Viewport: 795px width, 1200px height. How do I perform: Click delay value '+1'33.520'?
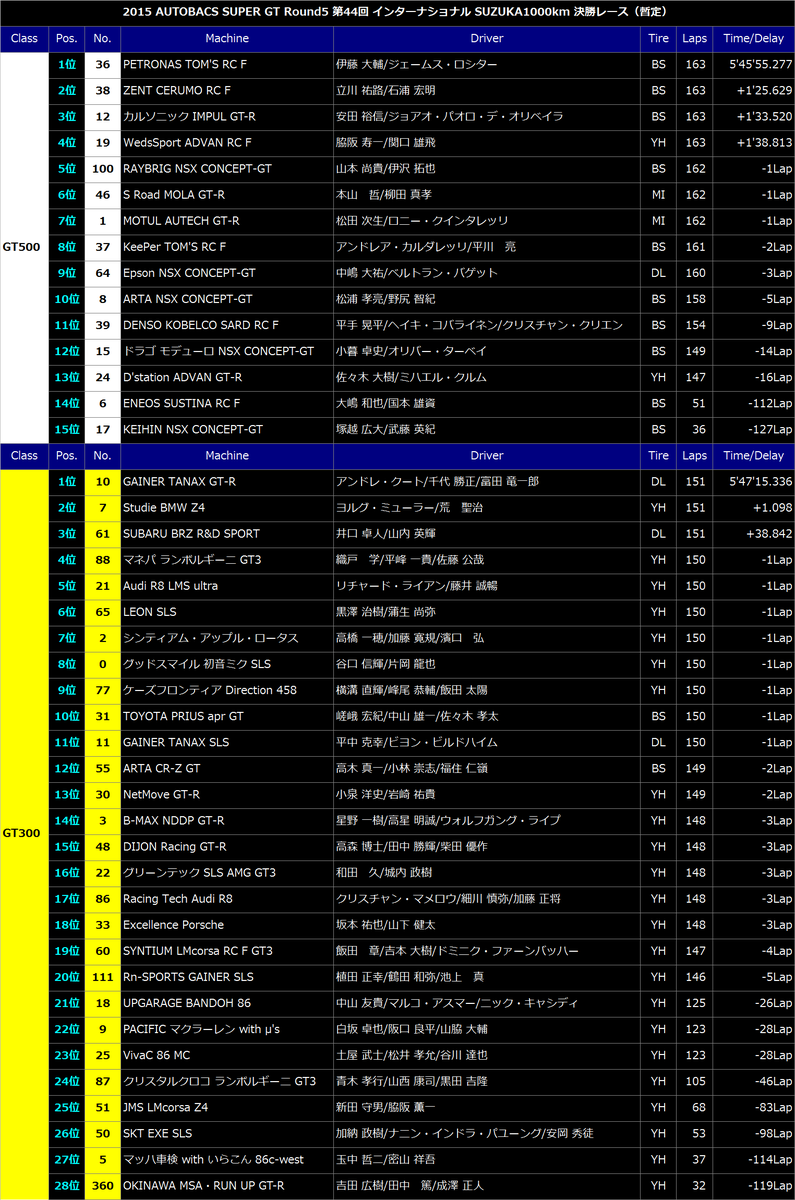pyautogui.click(x=762, y=117)
